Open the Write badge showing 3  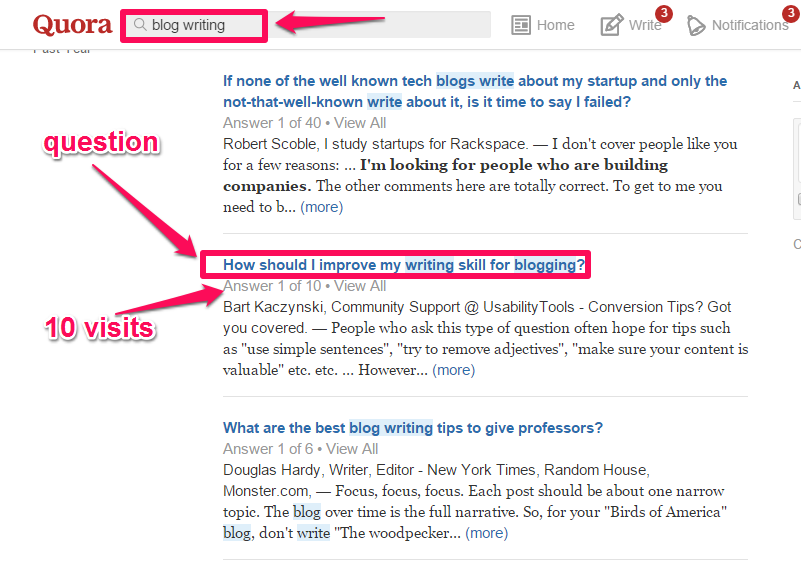click(x=664, y=13)
